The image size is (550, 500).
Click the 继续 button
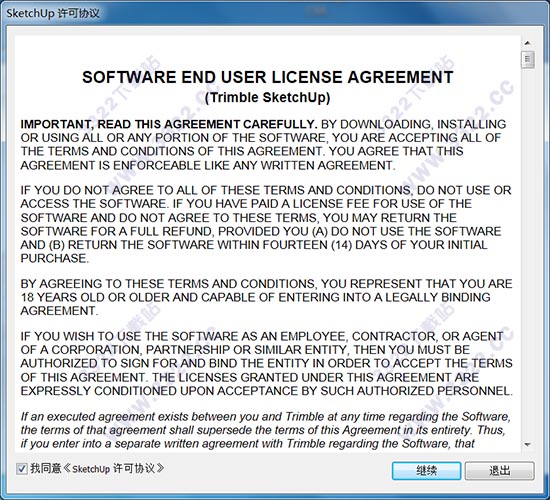[x=426, y=471]
